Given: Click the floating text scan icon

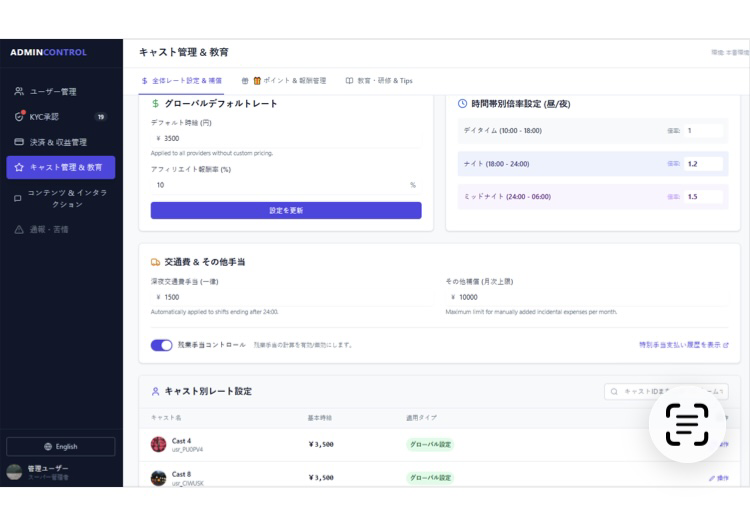Looking at the screenshot, I should tap(687, 424).
